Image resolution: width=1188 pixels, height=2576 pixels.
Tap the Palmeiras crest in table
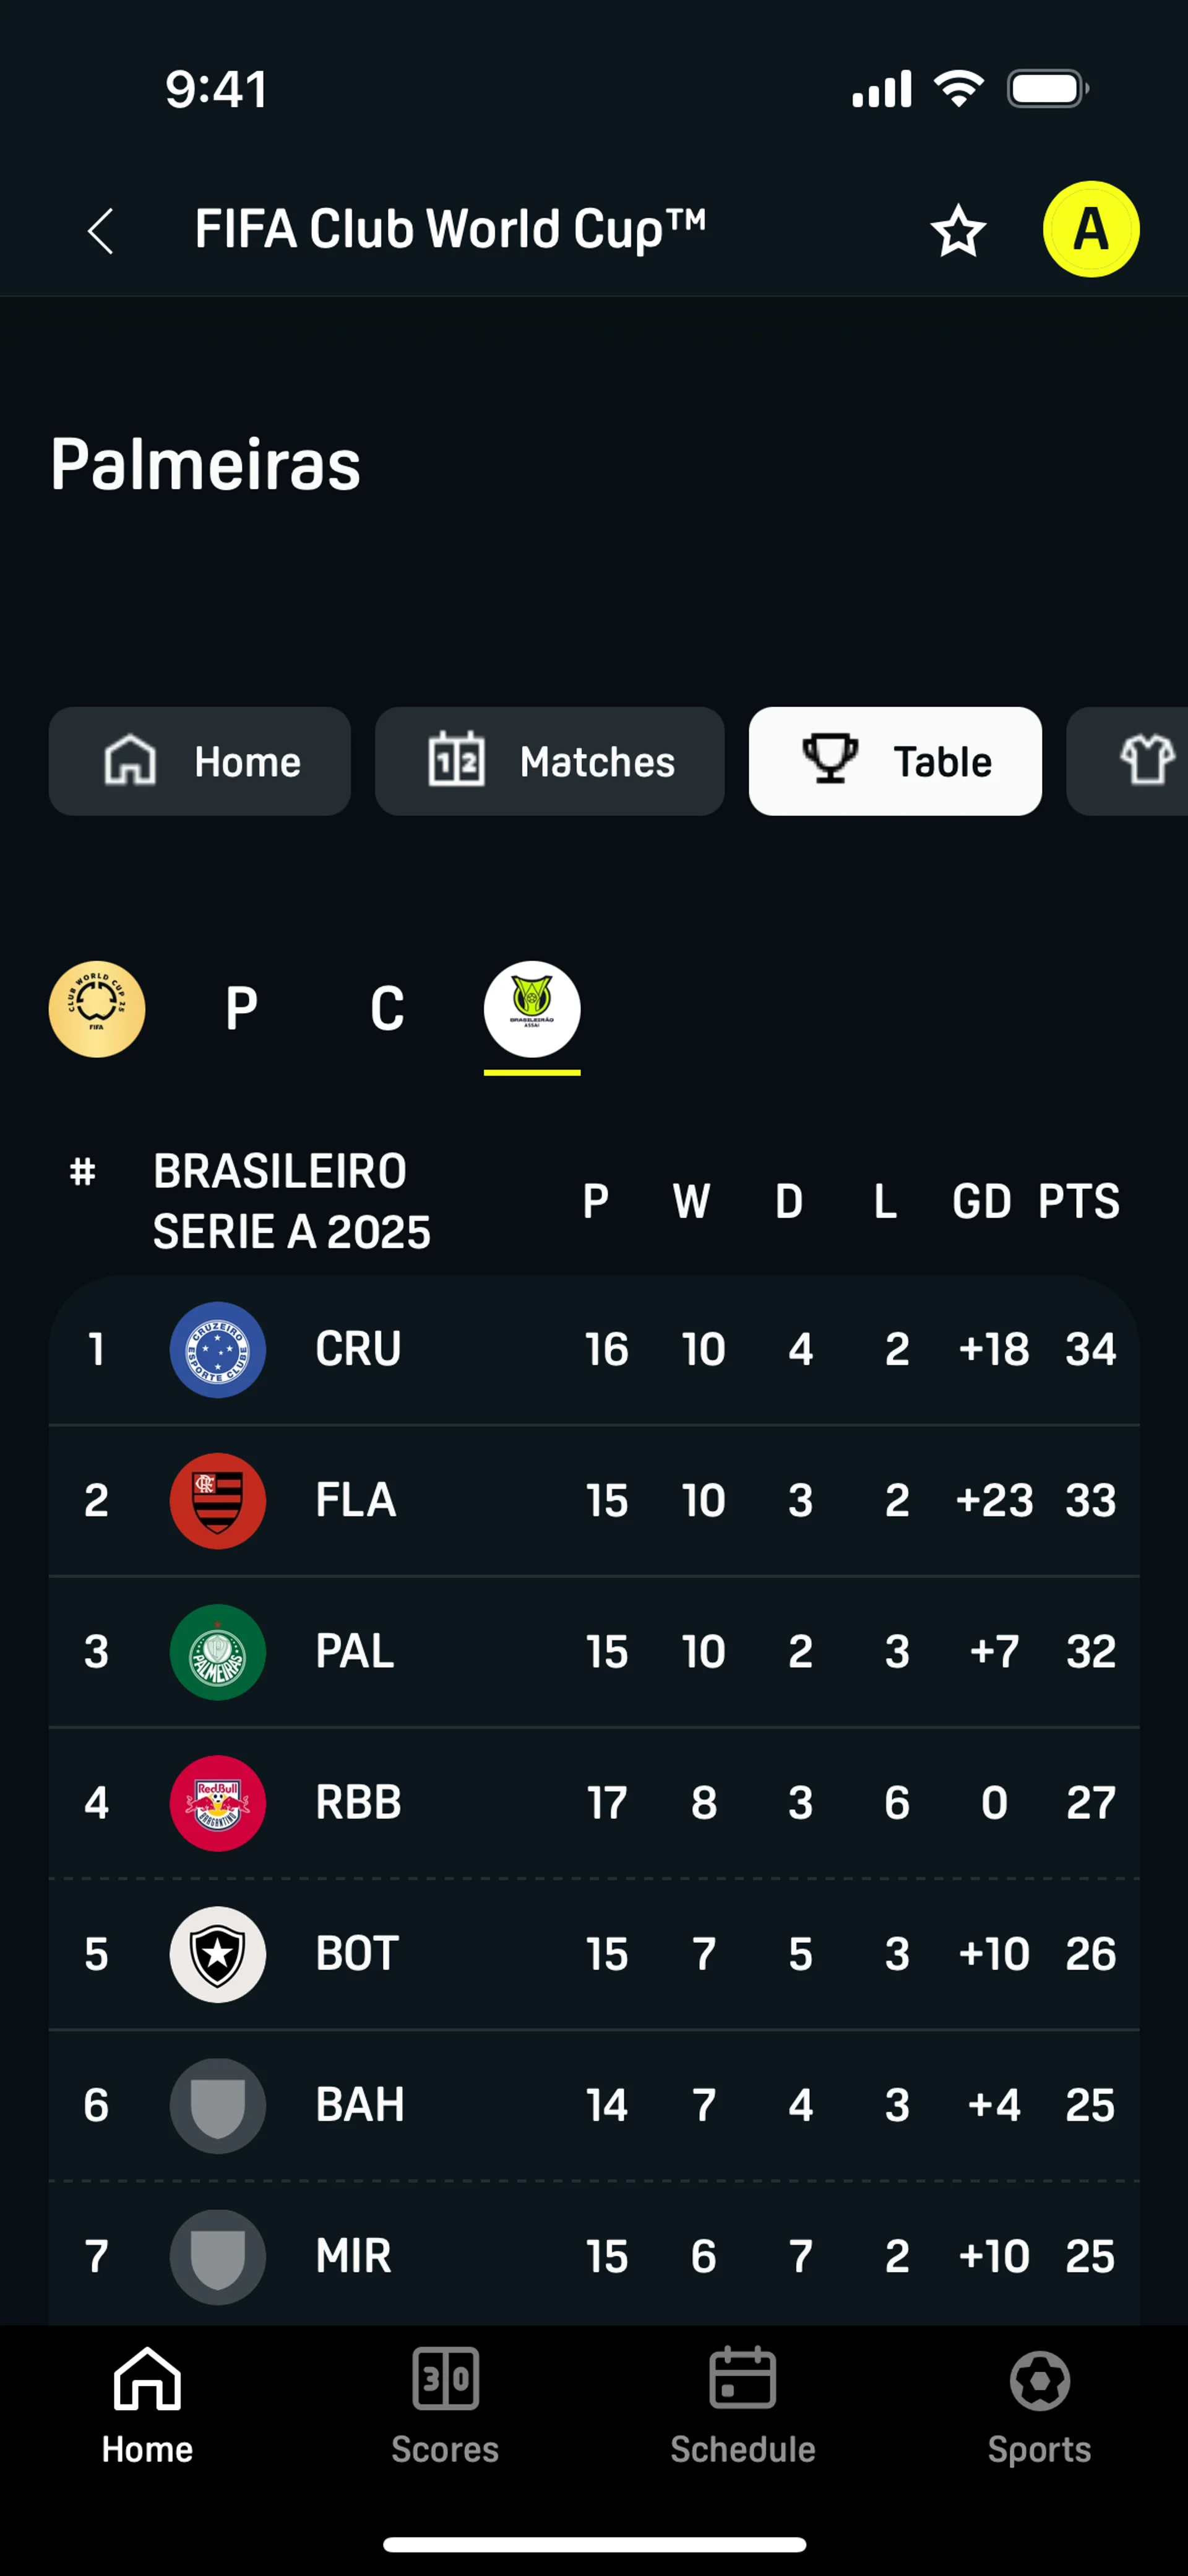(x=218, y=1652)
